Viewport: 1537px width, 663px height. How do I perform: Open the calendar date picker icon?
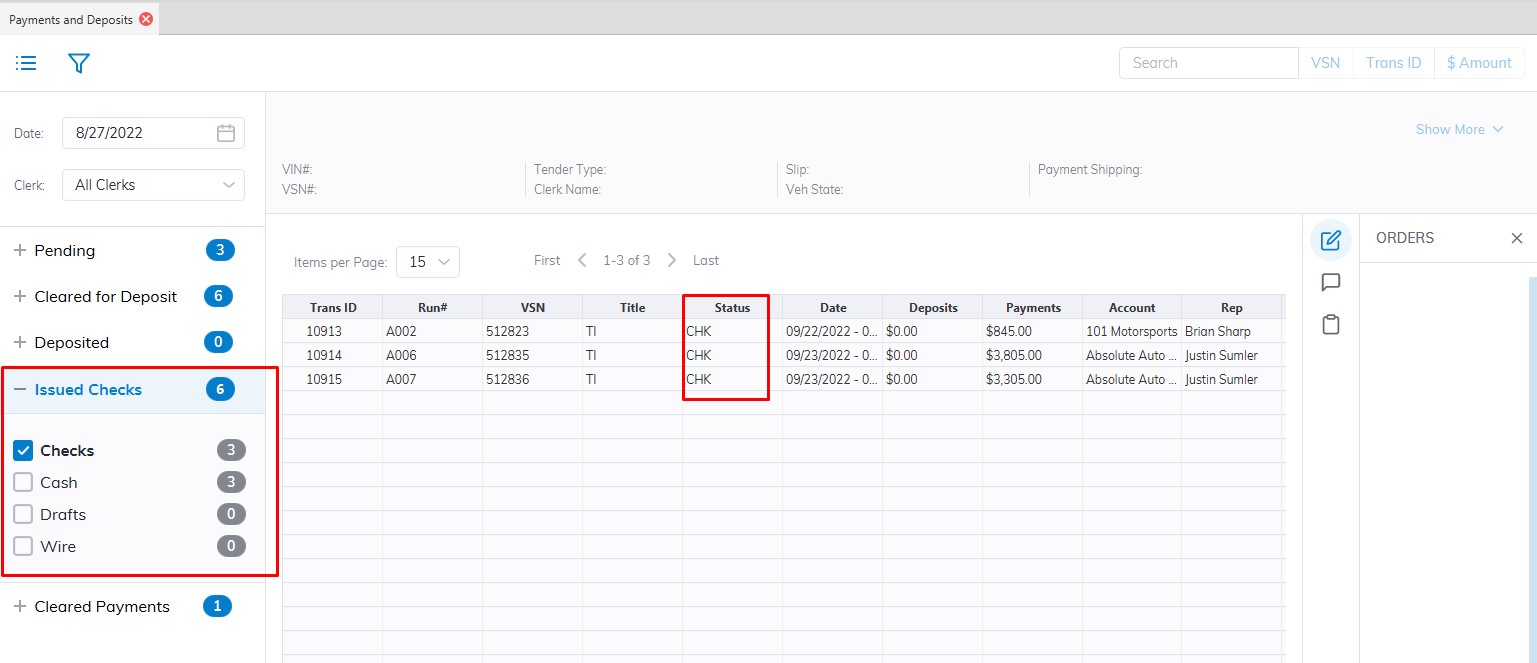click(x=226, y=133)
